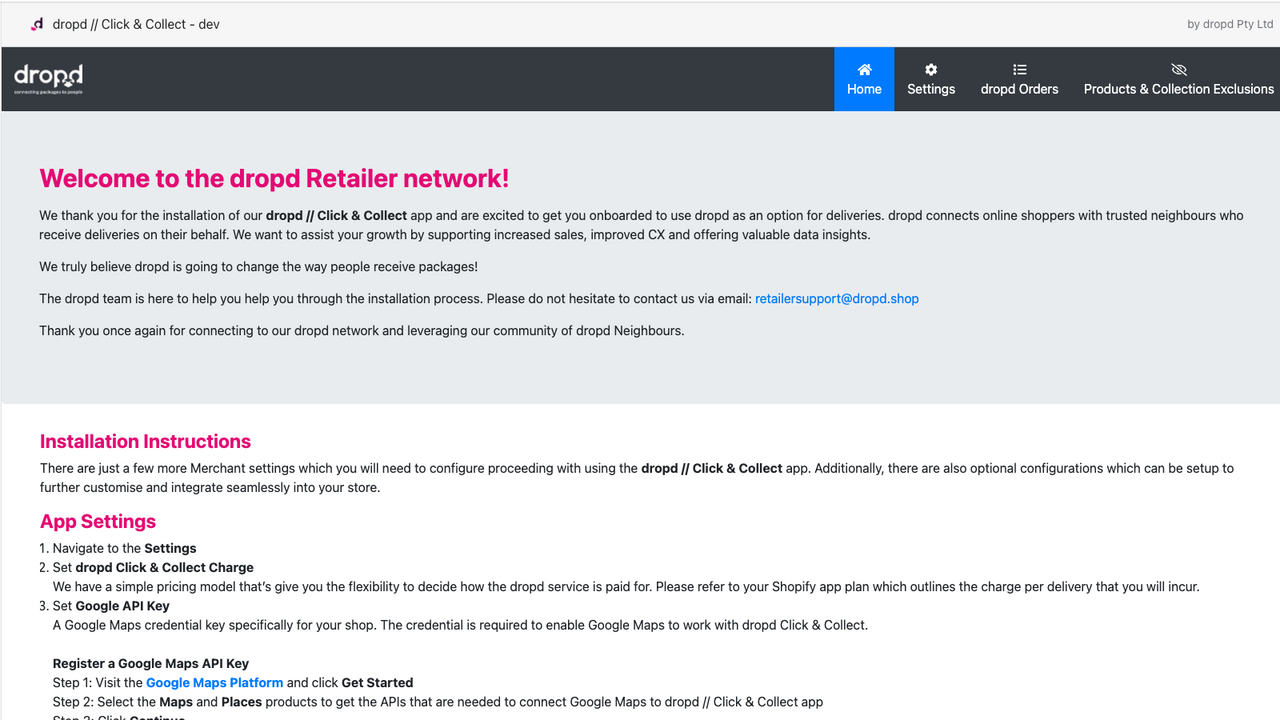Click the Settings gear icon
Screen dimensions: 1280x720
pyautogui.click(x=931, y=69)
